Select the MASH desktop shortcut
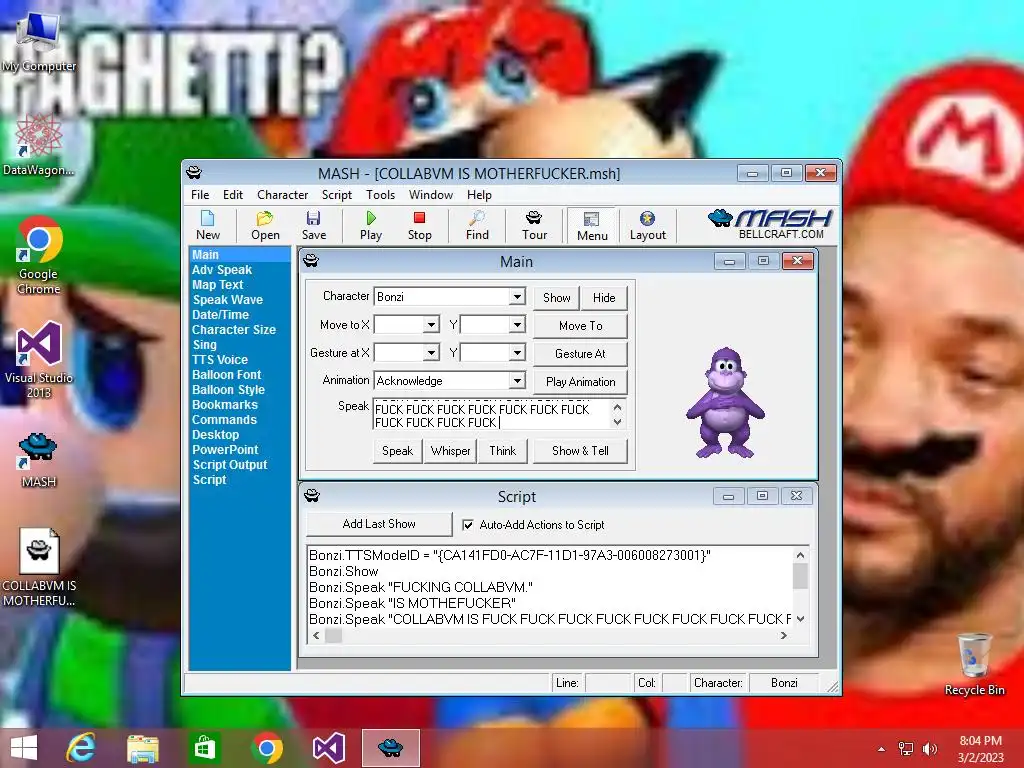 39,460
